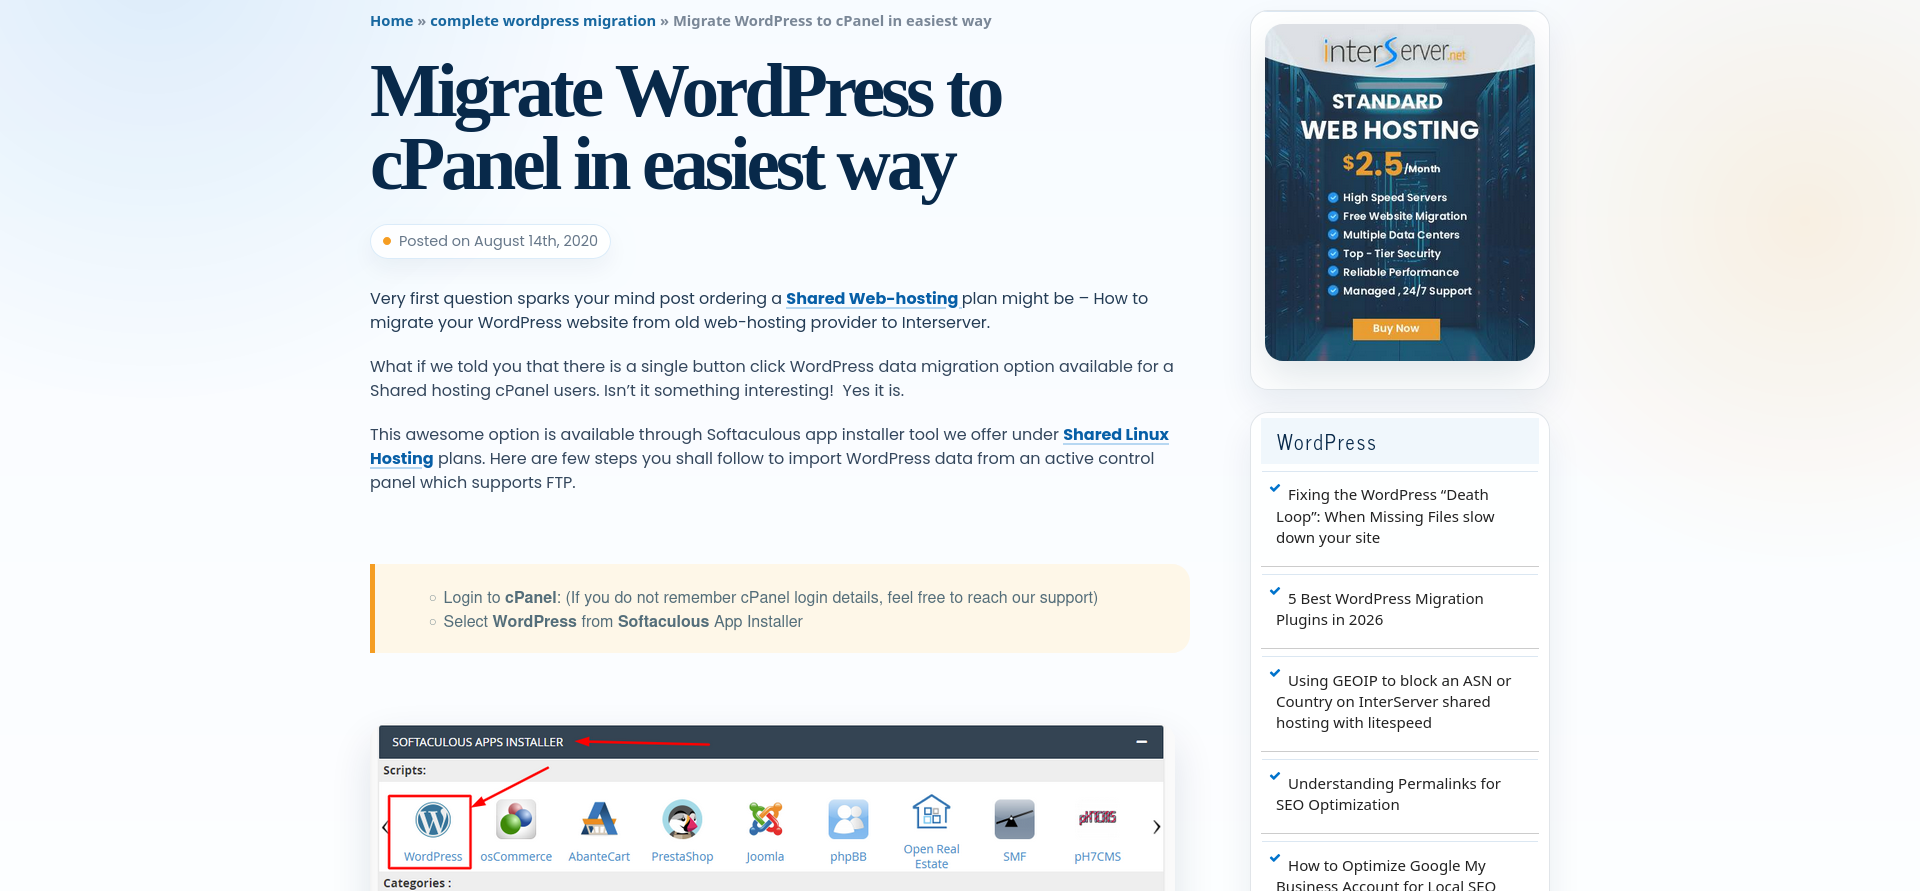The width and height of the screenshot is (1920, 891).
Task: Open Using GEOIP to block an ASN article
Action: click(x=1393, y=702)
